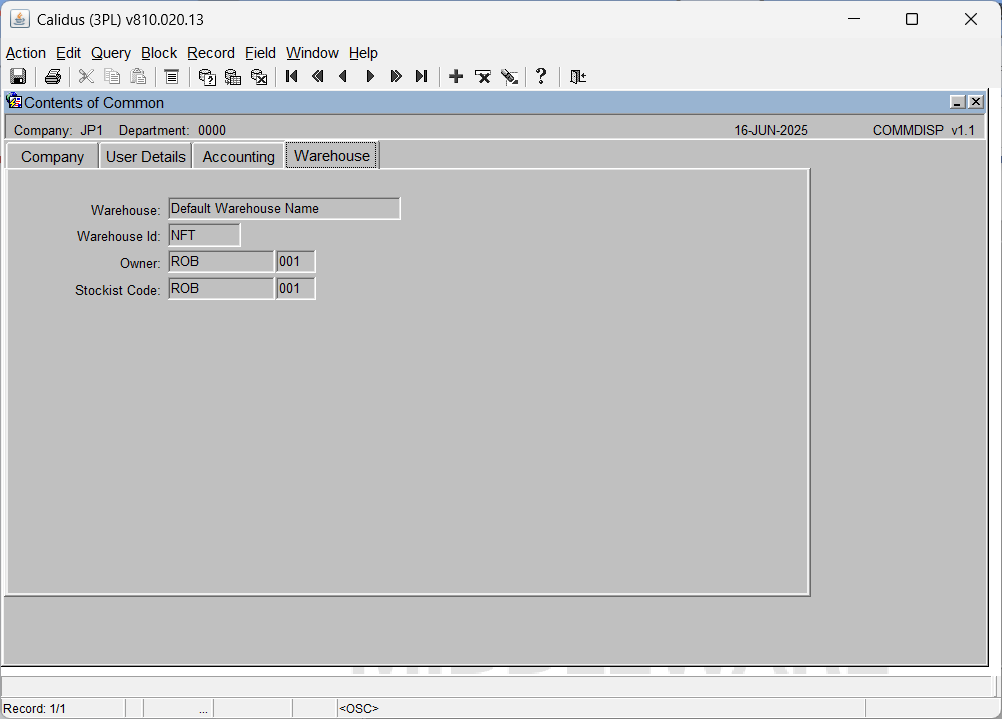Switch to the User Details tab
Viewport: 1002px width, 719px height.
146,157
